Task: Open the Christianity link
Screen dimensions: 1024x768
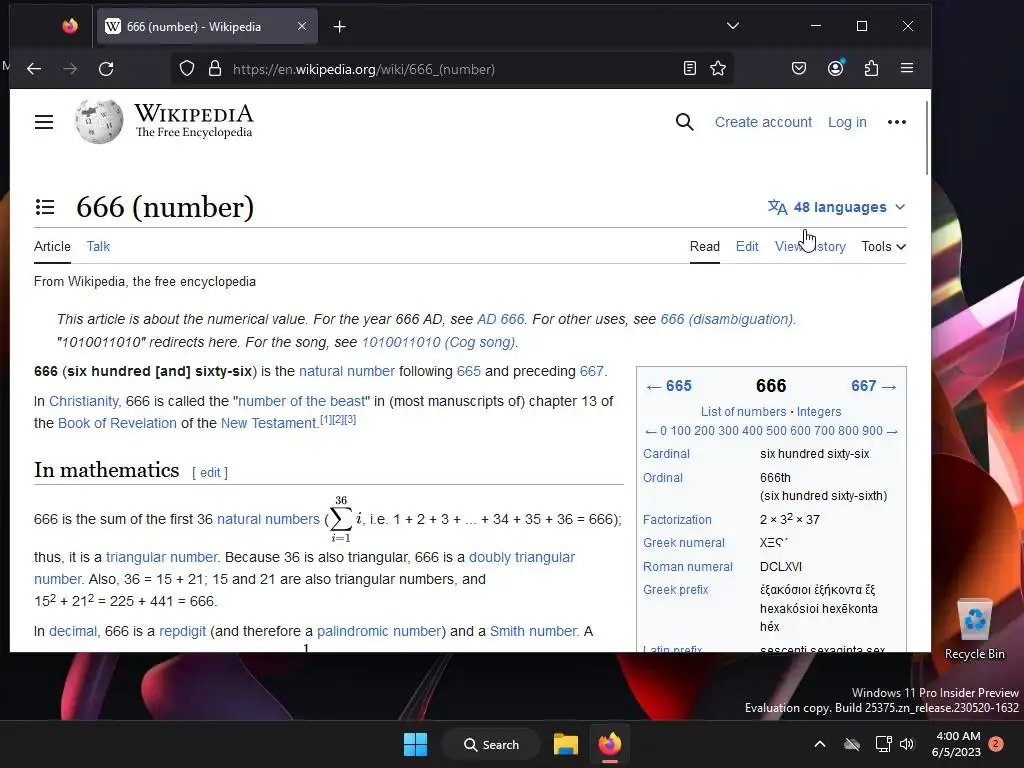Action: [x=84, y=401]
